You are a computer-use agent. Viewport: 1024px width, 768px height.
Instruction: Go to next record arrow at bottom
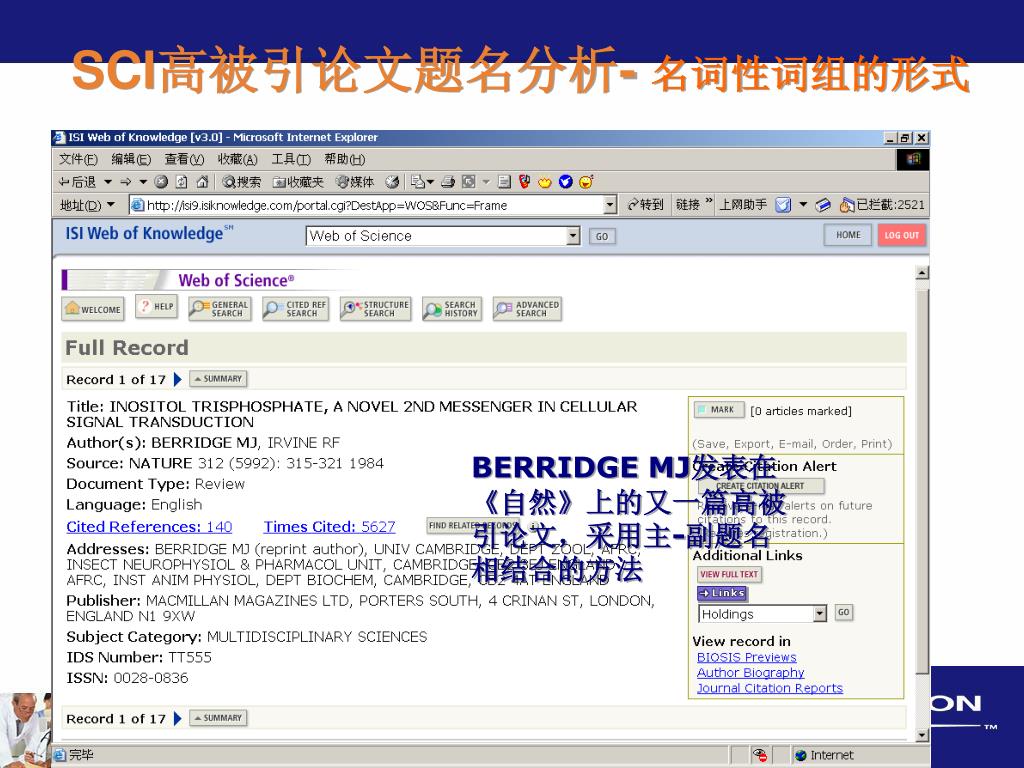click(x=178, y=718)
